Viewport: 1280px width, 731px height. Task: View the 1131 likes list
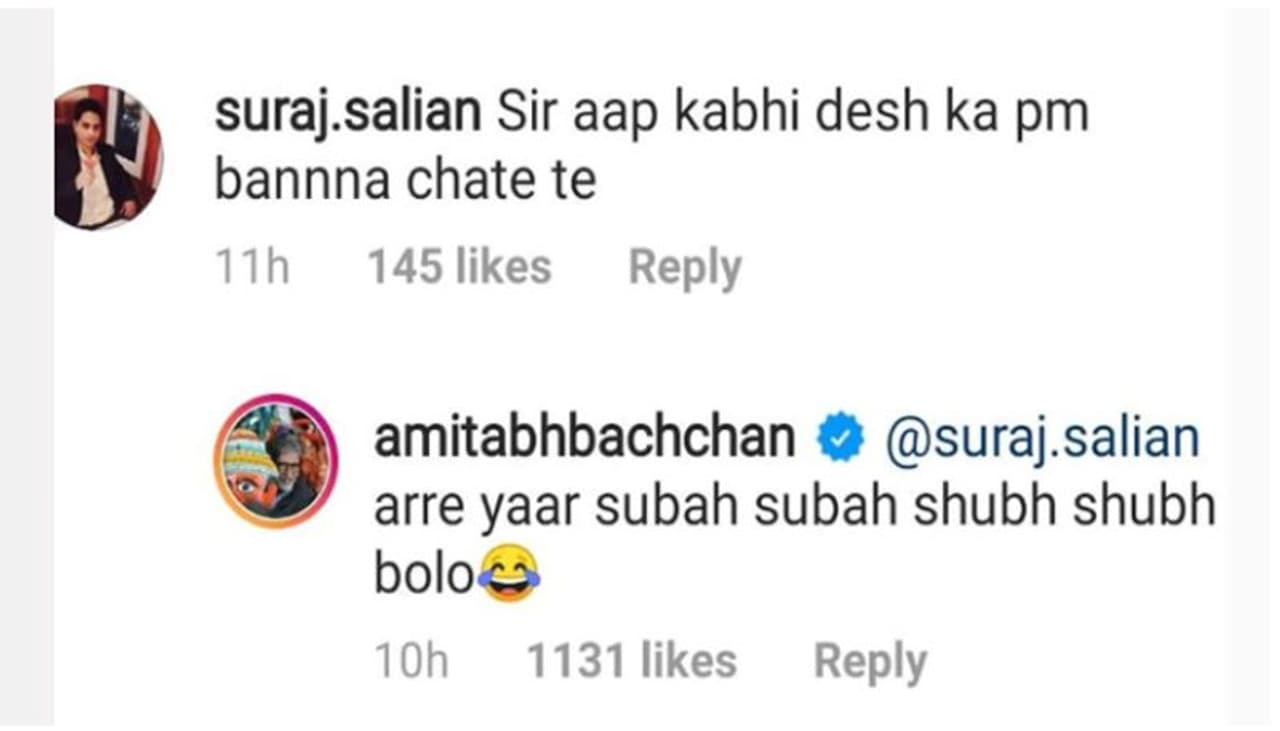pyautogui.click(x=631, y=661)
